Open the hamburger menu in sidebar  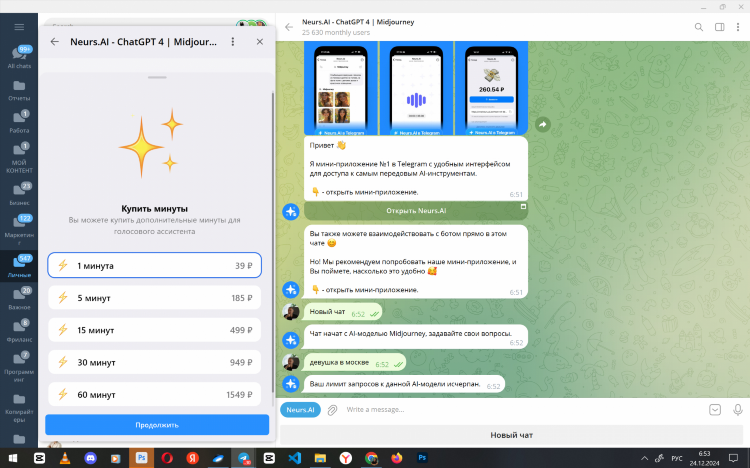point(19,27)
